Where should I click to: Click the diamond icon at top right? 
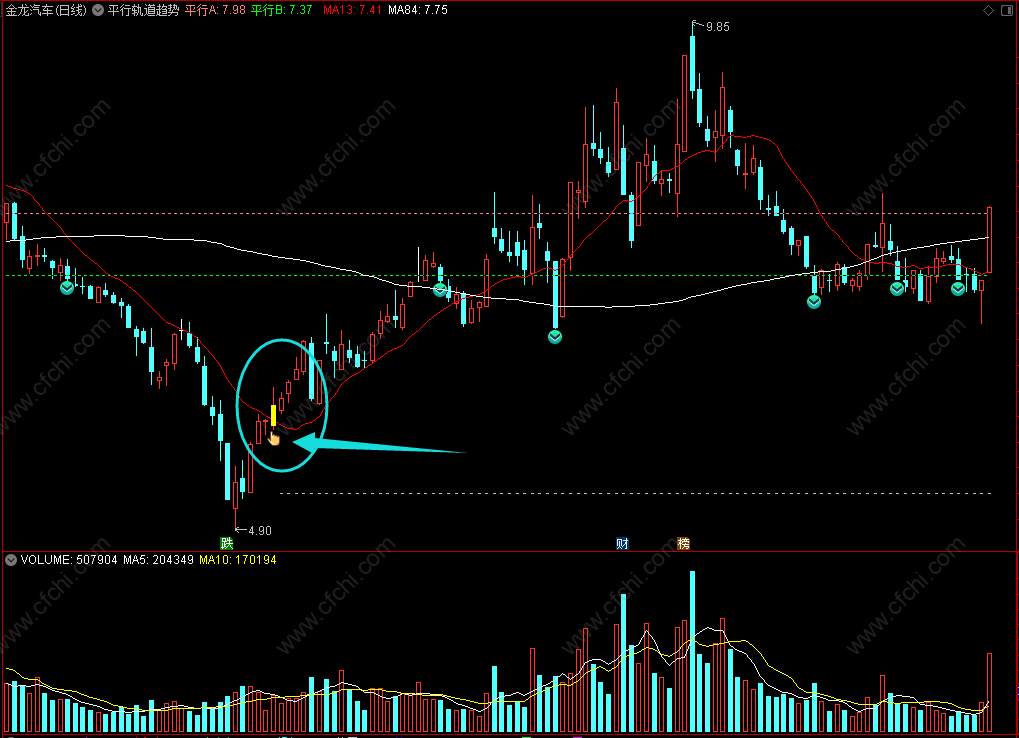coord(988,10)
